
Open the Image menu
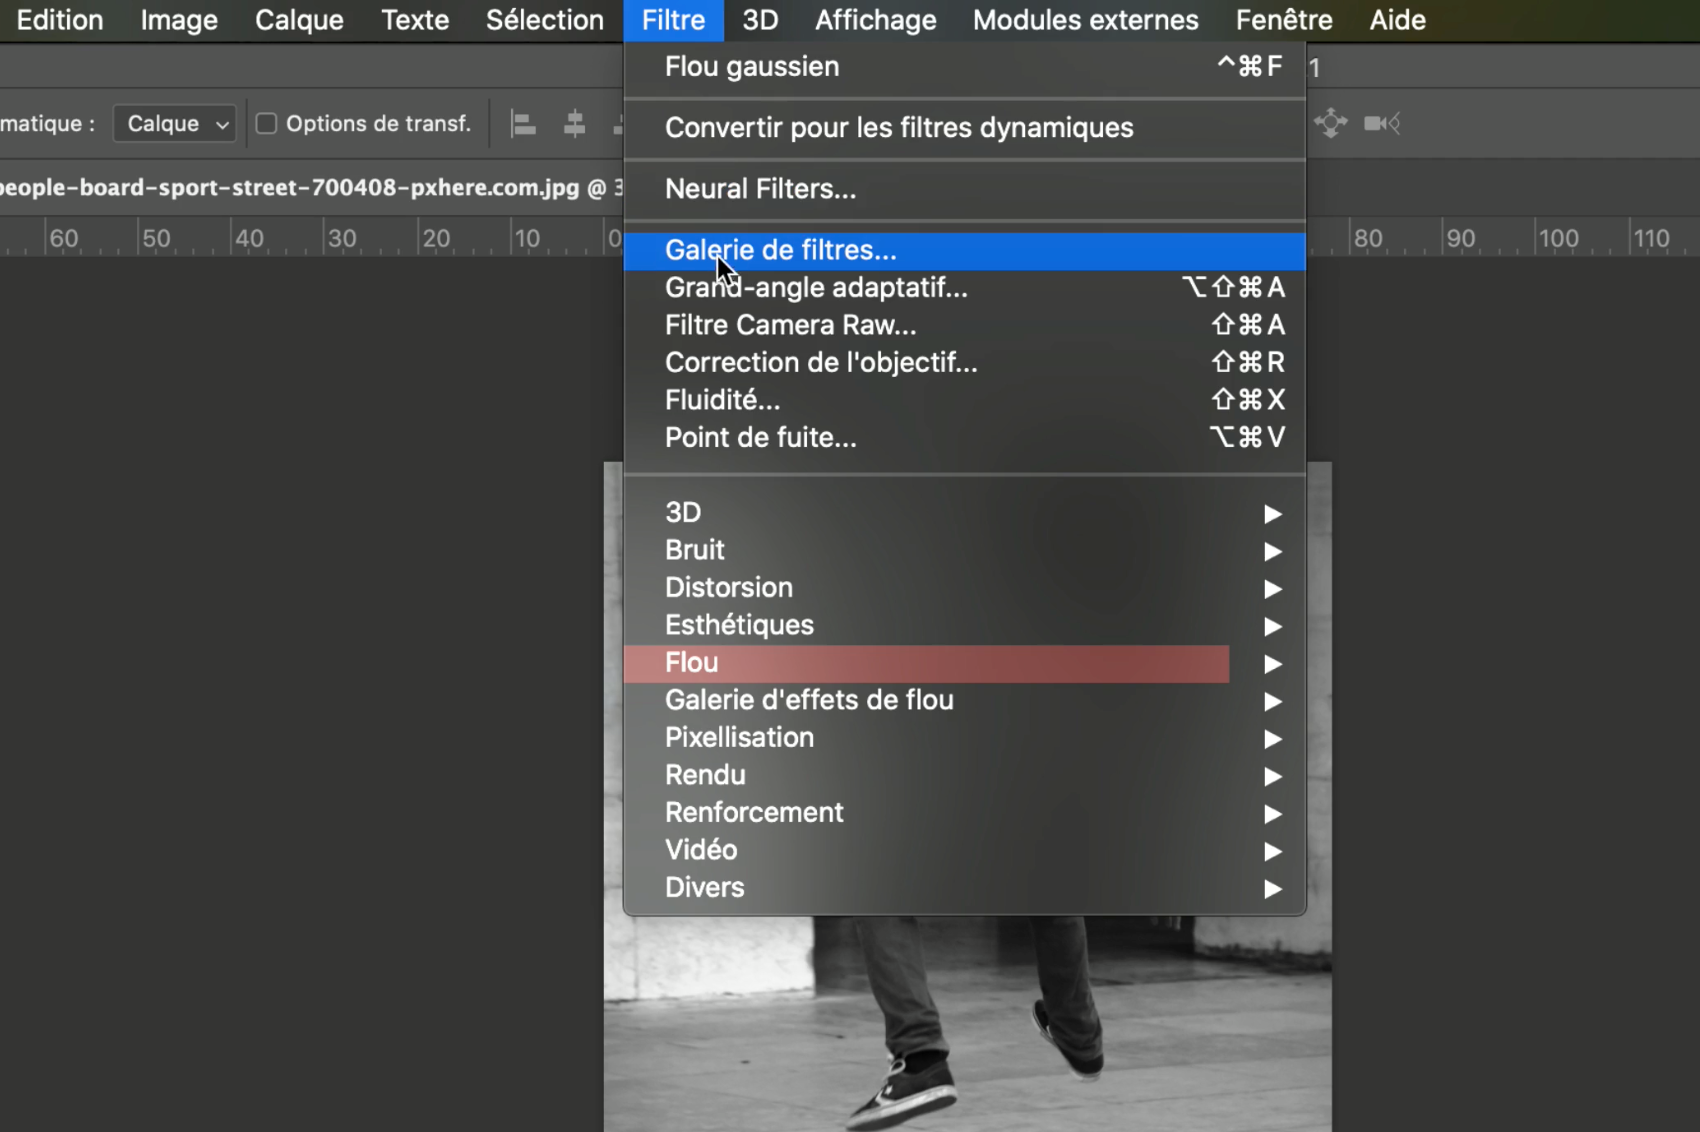[x=179, y=20]
